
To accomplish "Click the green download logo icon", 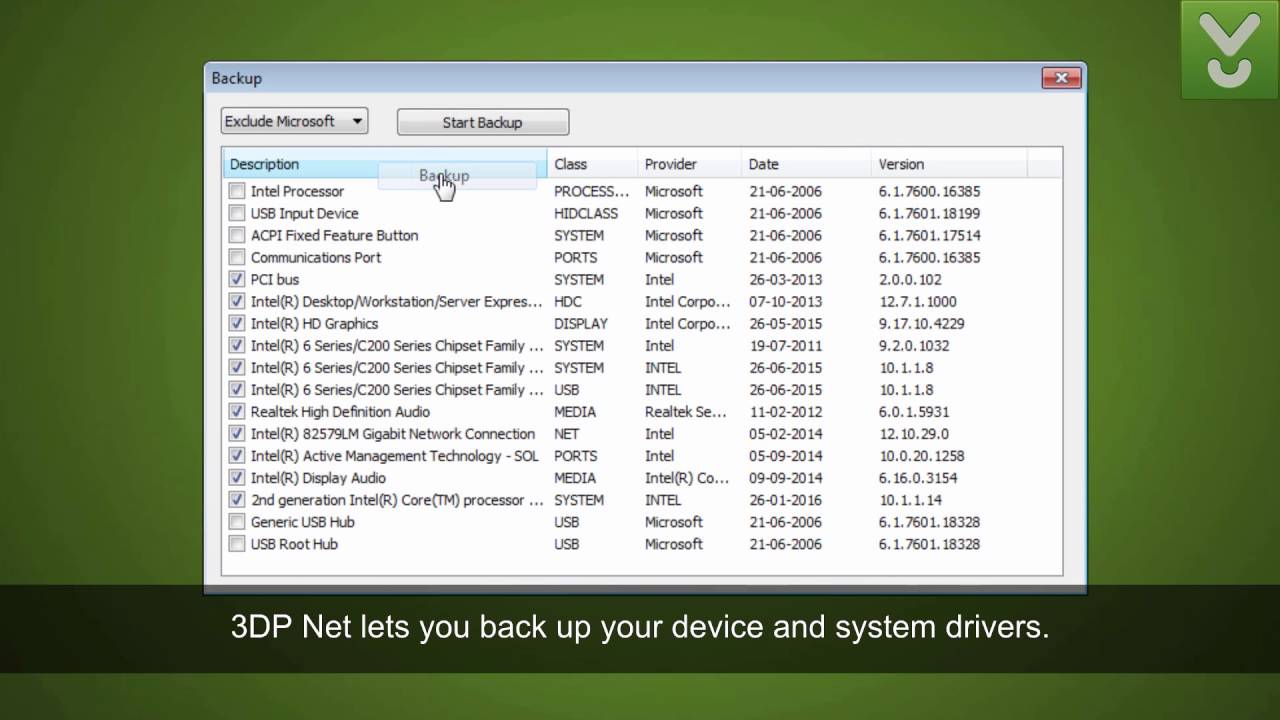I will point(1229,49).
